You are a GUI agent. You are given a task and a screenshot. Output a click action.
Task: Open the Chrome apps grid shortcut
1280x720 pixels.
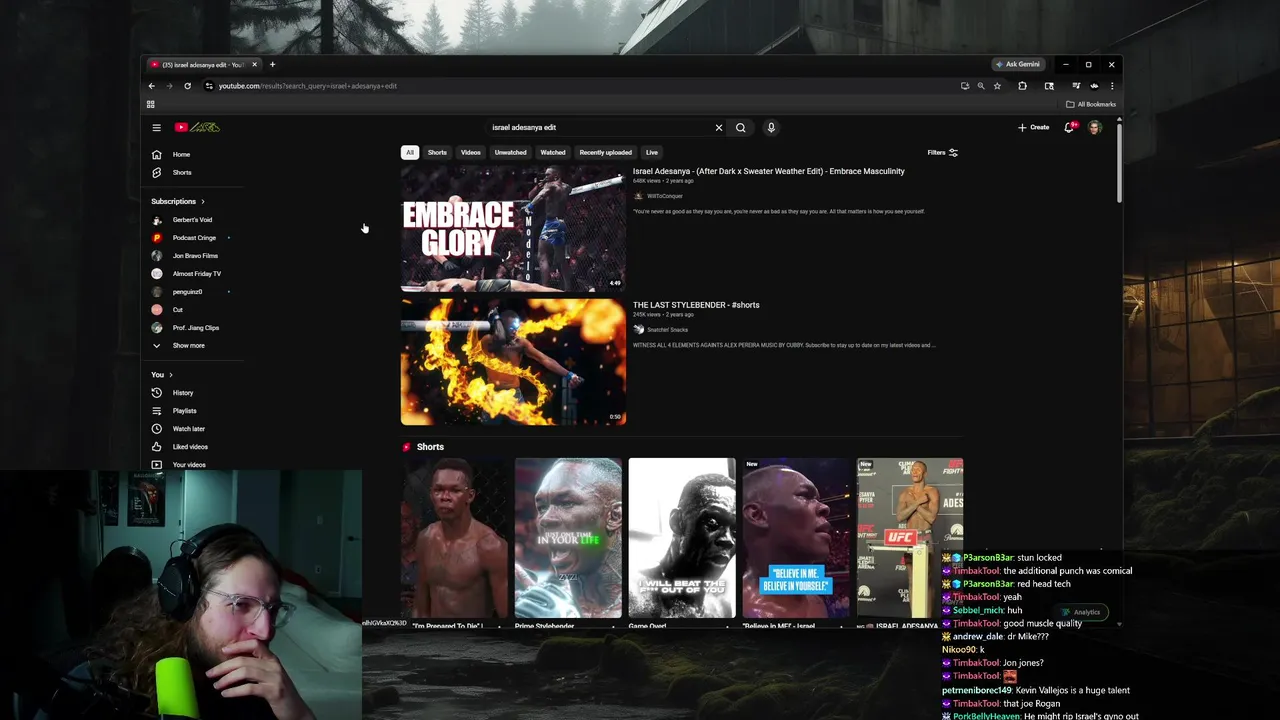(x=151, y=104)
